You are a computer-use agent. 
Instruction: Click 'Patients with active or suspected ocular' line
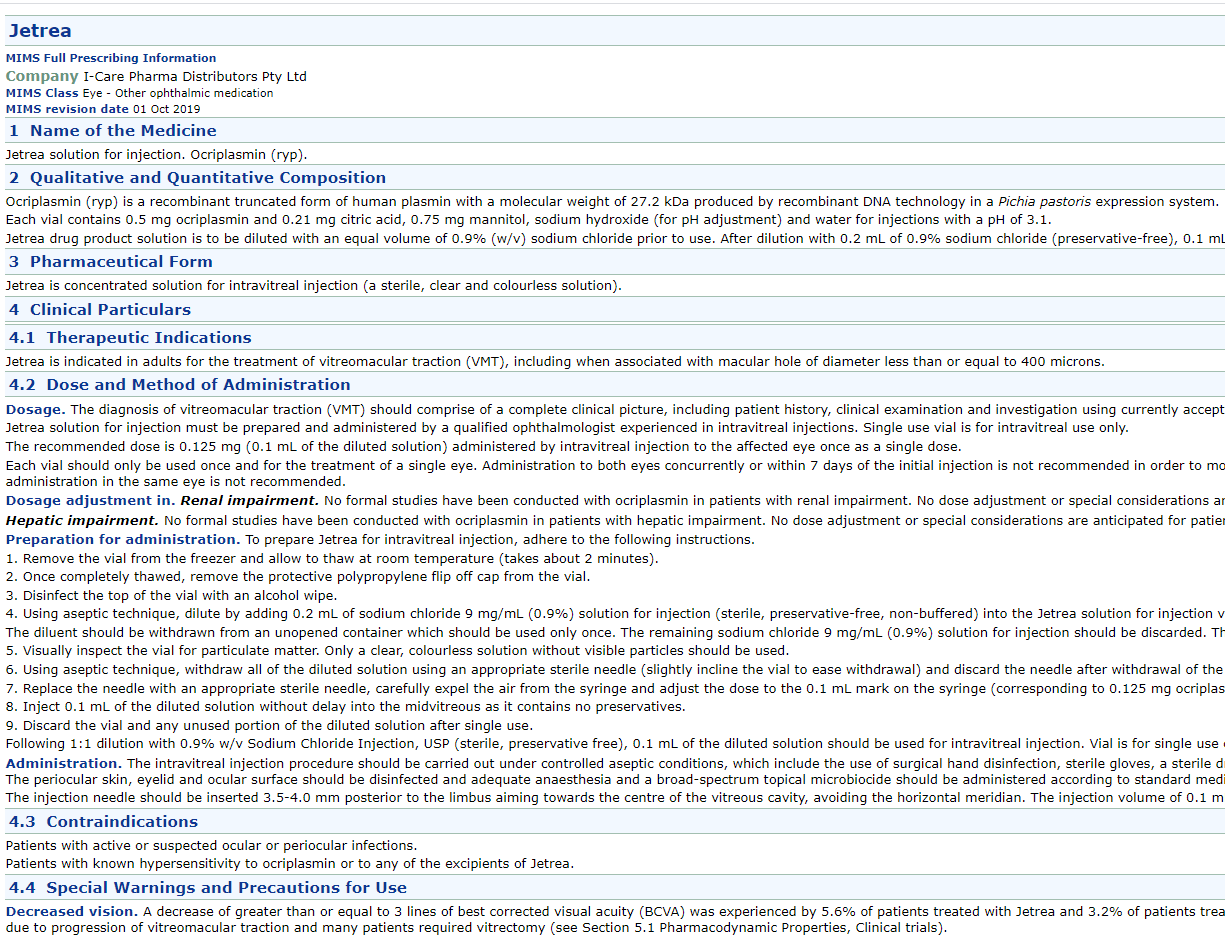[211, 846]
